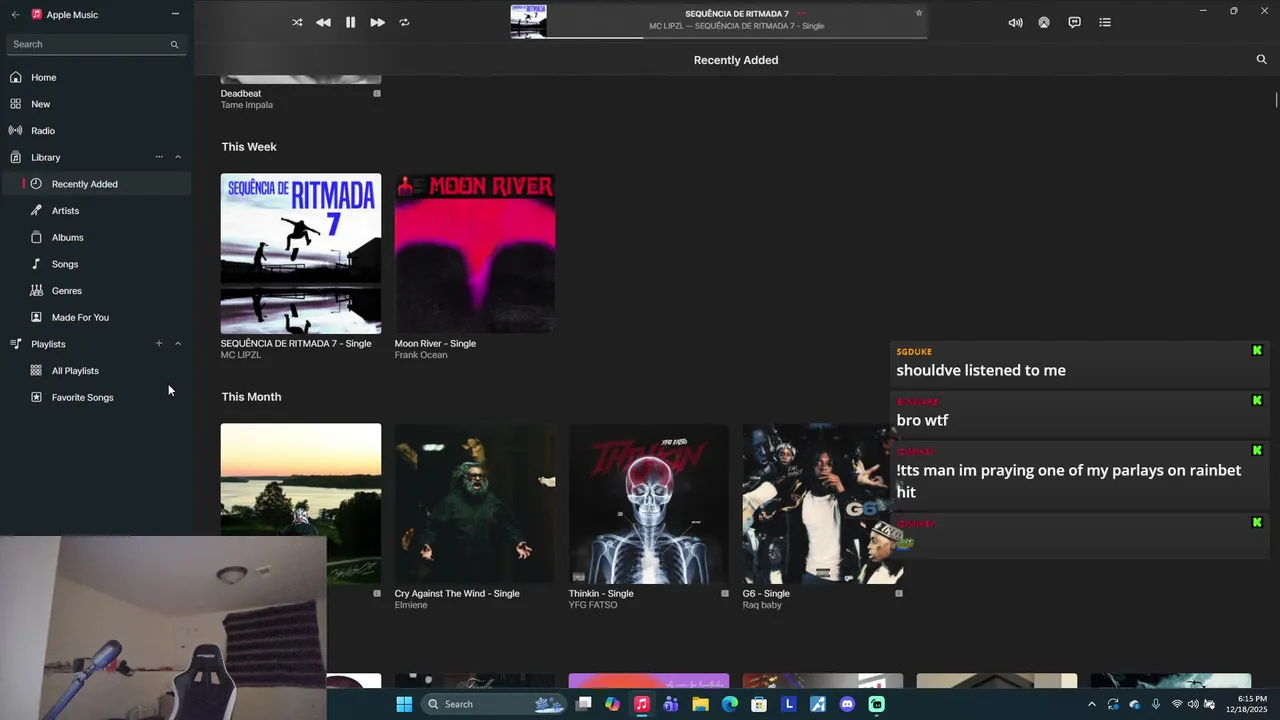
Task: Open the Radio section
Action: (96, 131)
